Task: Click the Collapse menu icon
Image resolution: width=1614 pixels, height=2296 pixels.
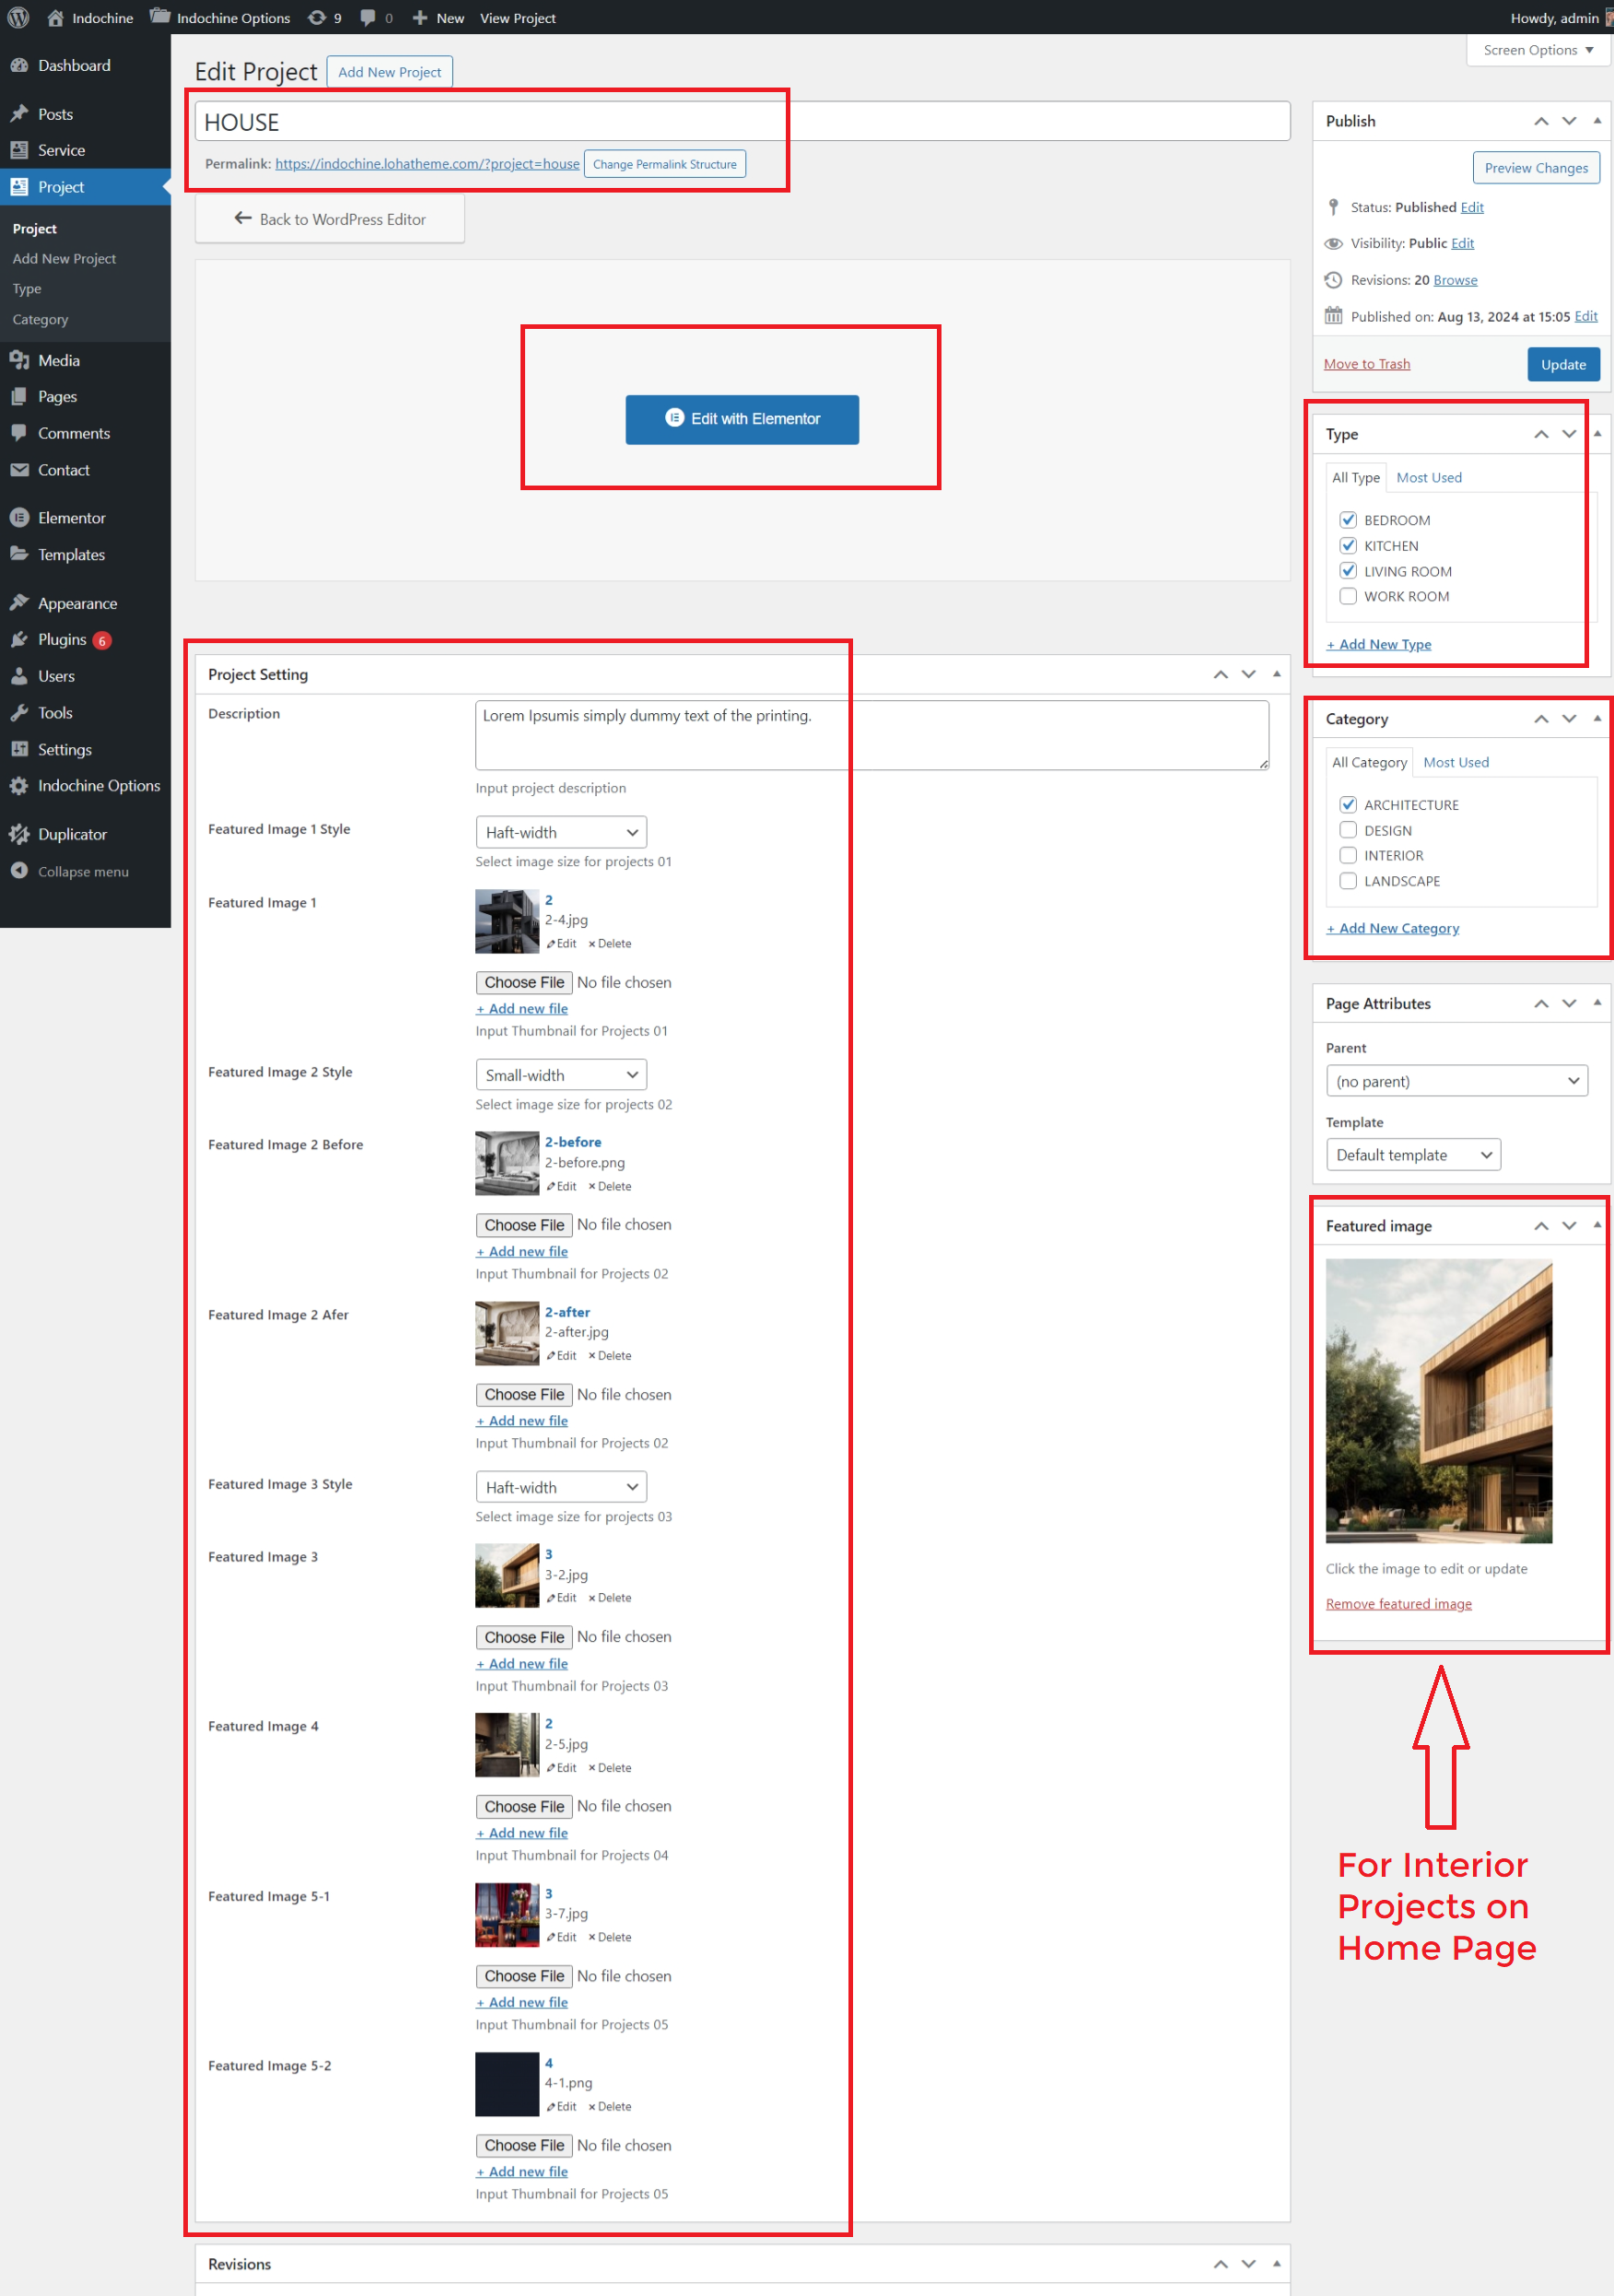Action: (x=19, y=871)
